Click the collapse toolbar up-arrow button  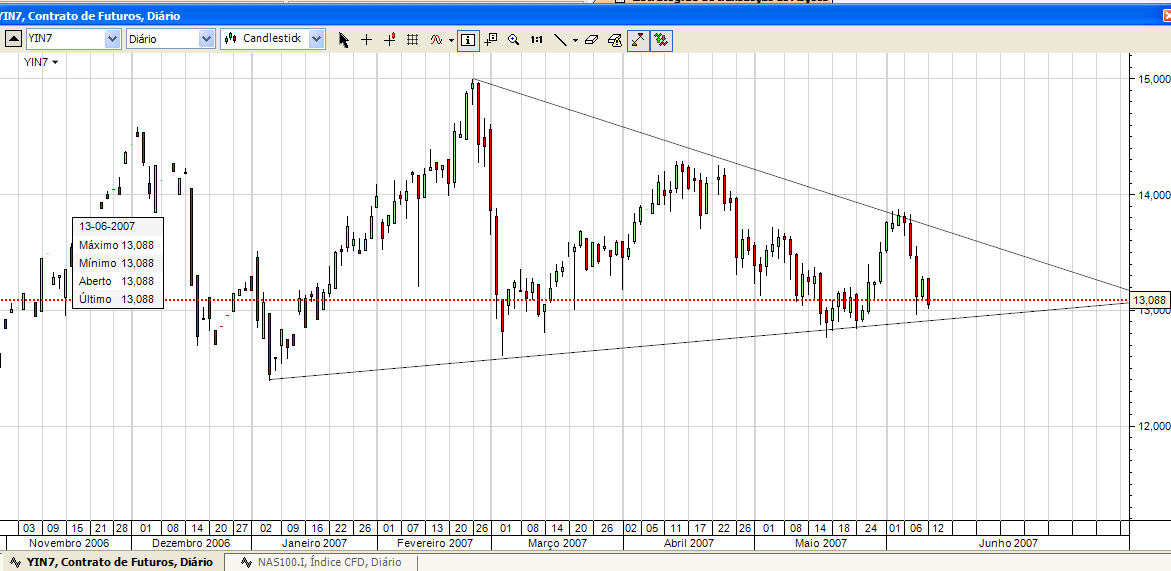pyautogui.click(x=13, y=40)
